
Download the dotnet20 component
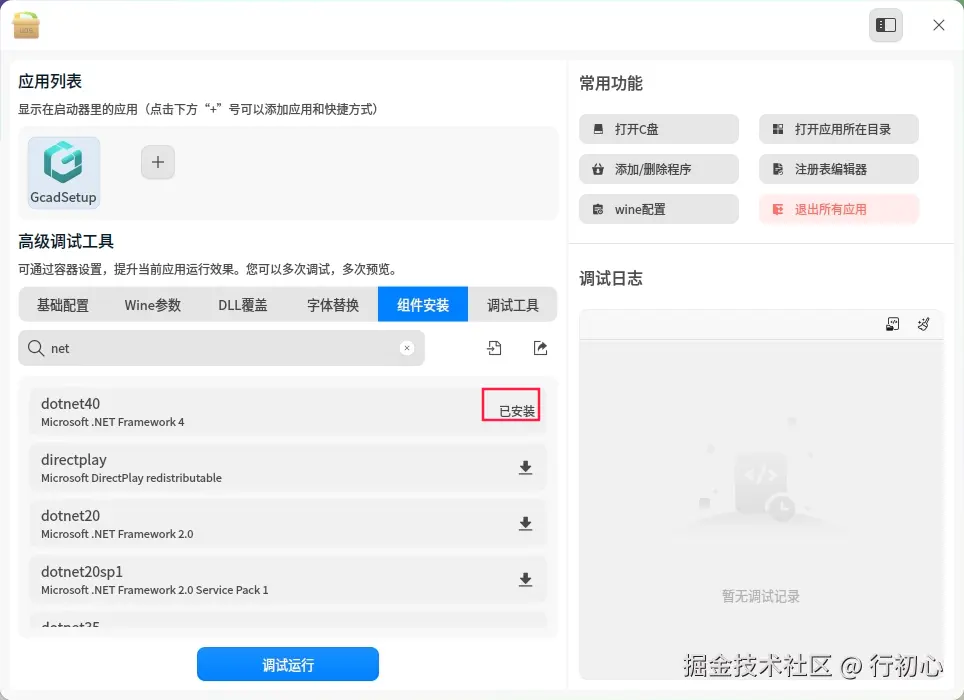coord(525,524)
